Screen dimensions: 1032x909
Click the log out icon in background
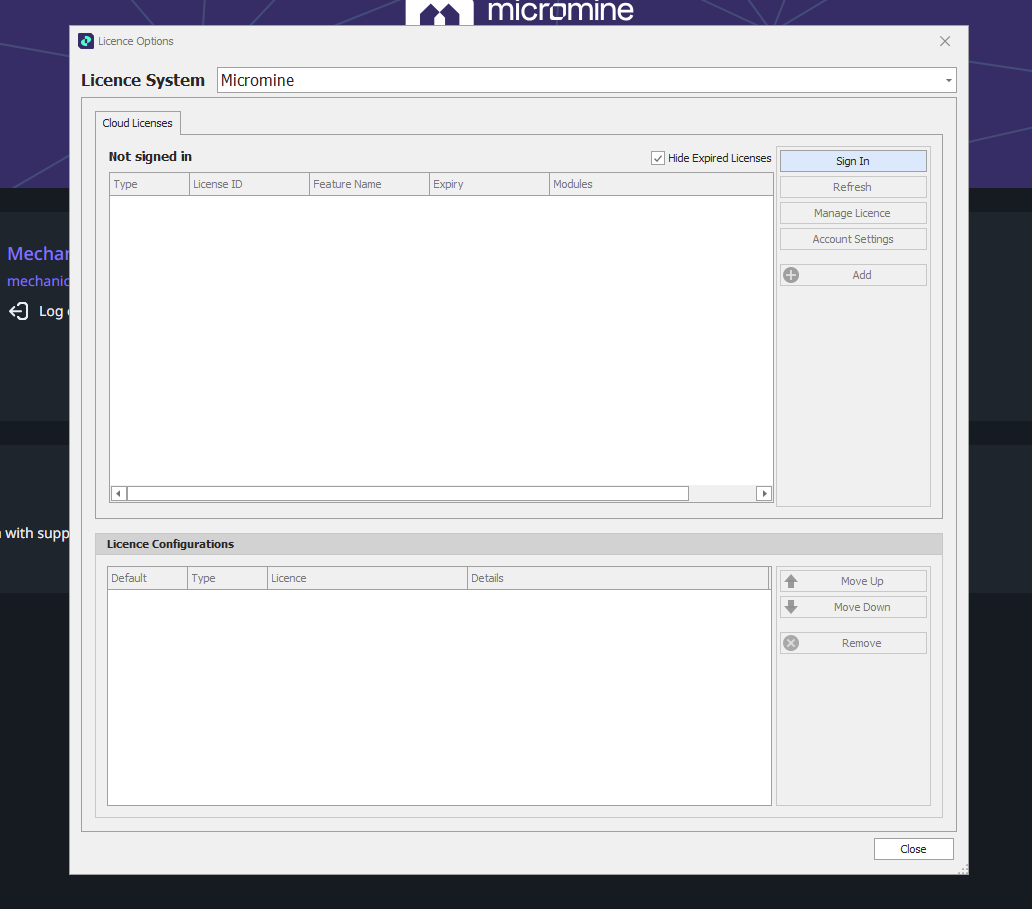pos(18,311)
